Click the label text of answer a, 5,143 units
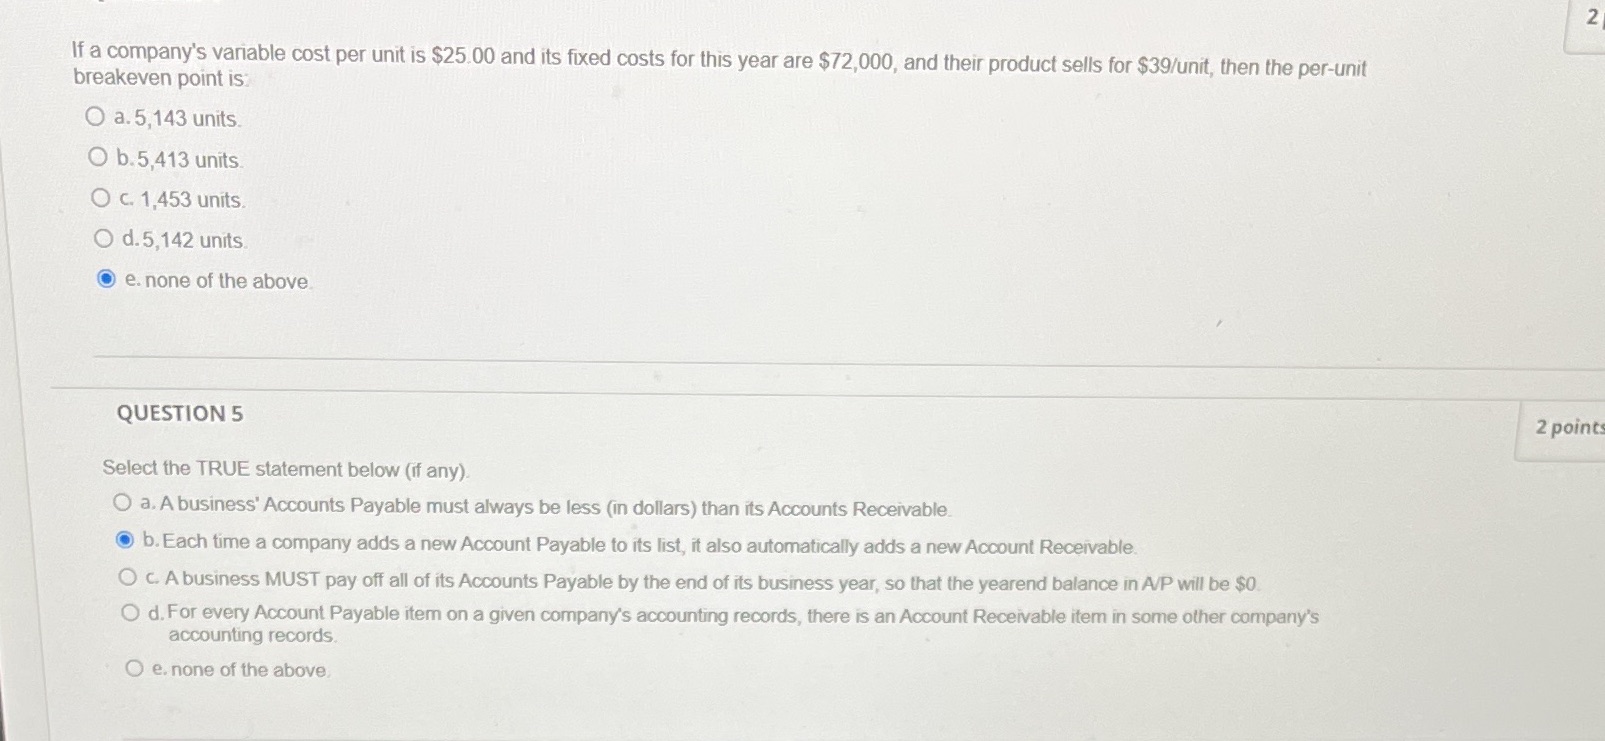 coord(178,117)
